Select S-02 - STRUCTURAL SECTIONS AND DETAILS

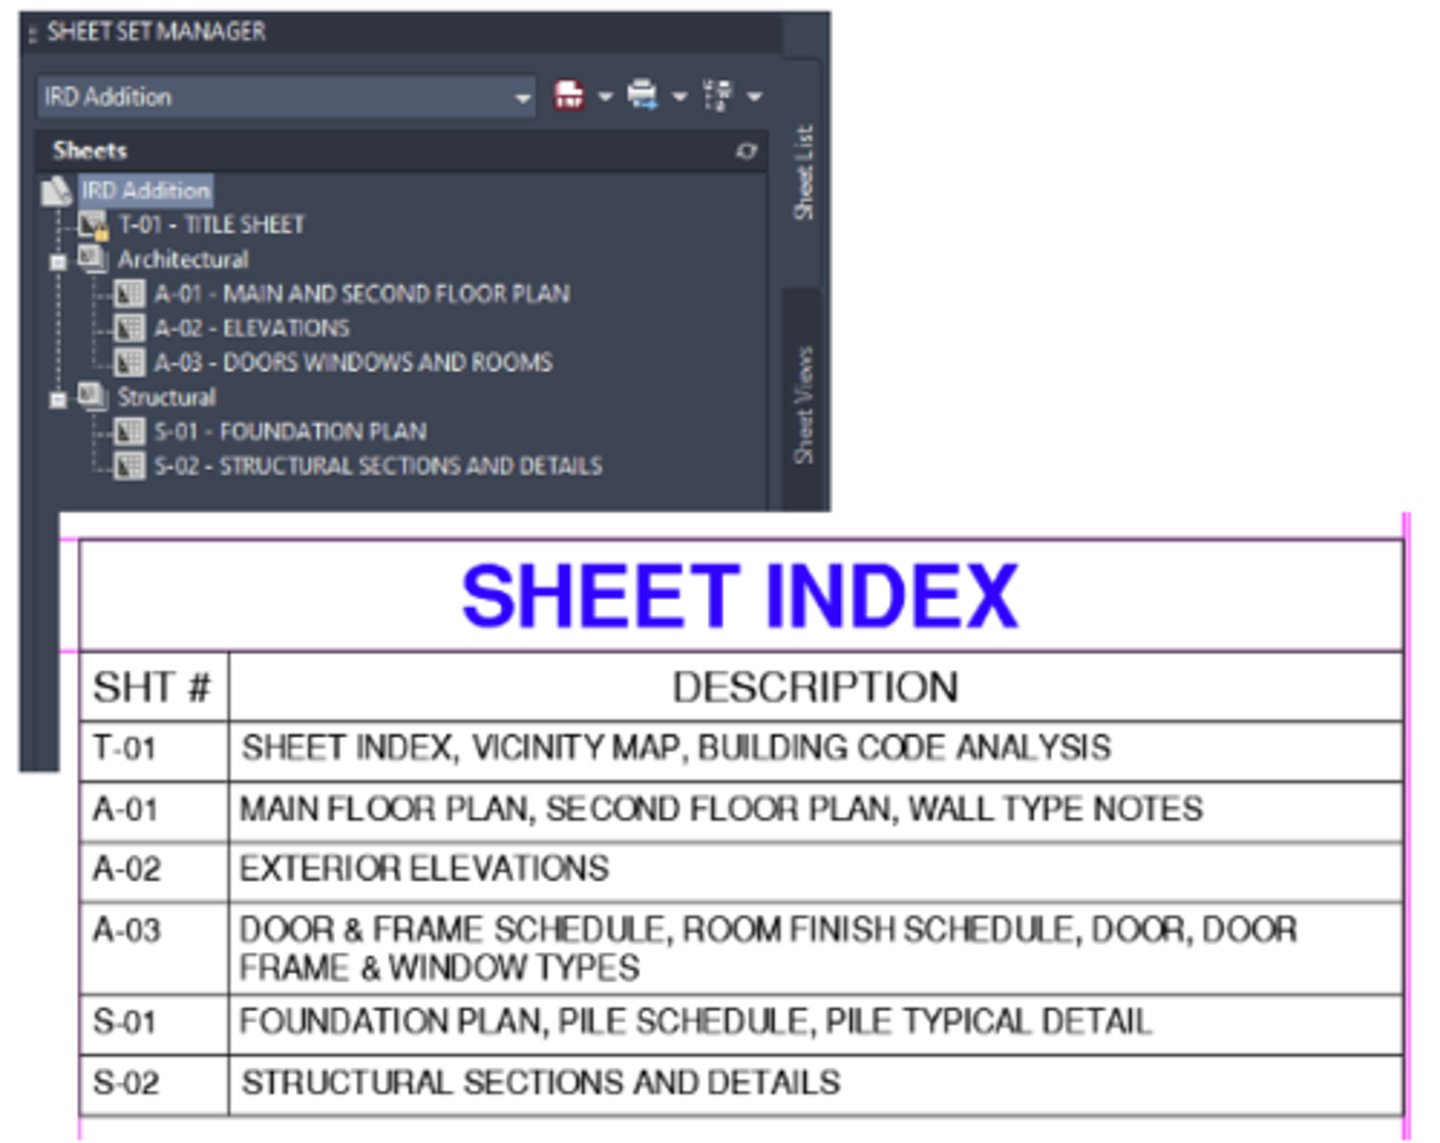(378, 466)
